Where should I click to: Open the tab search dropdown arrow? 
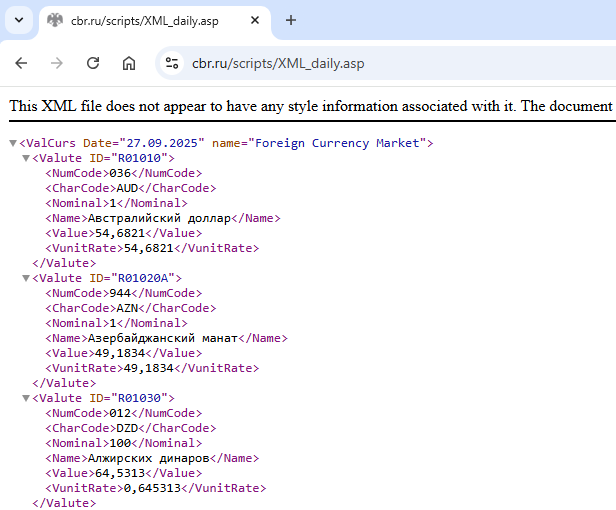(19, 20)
